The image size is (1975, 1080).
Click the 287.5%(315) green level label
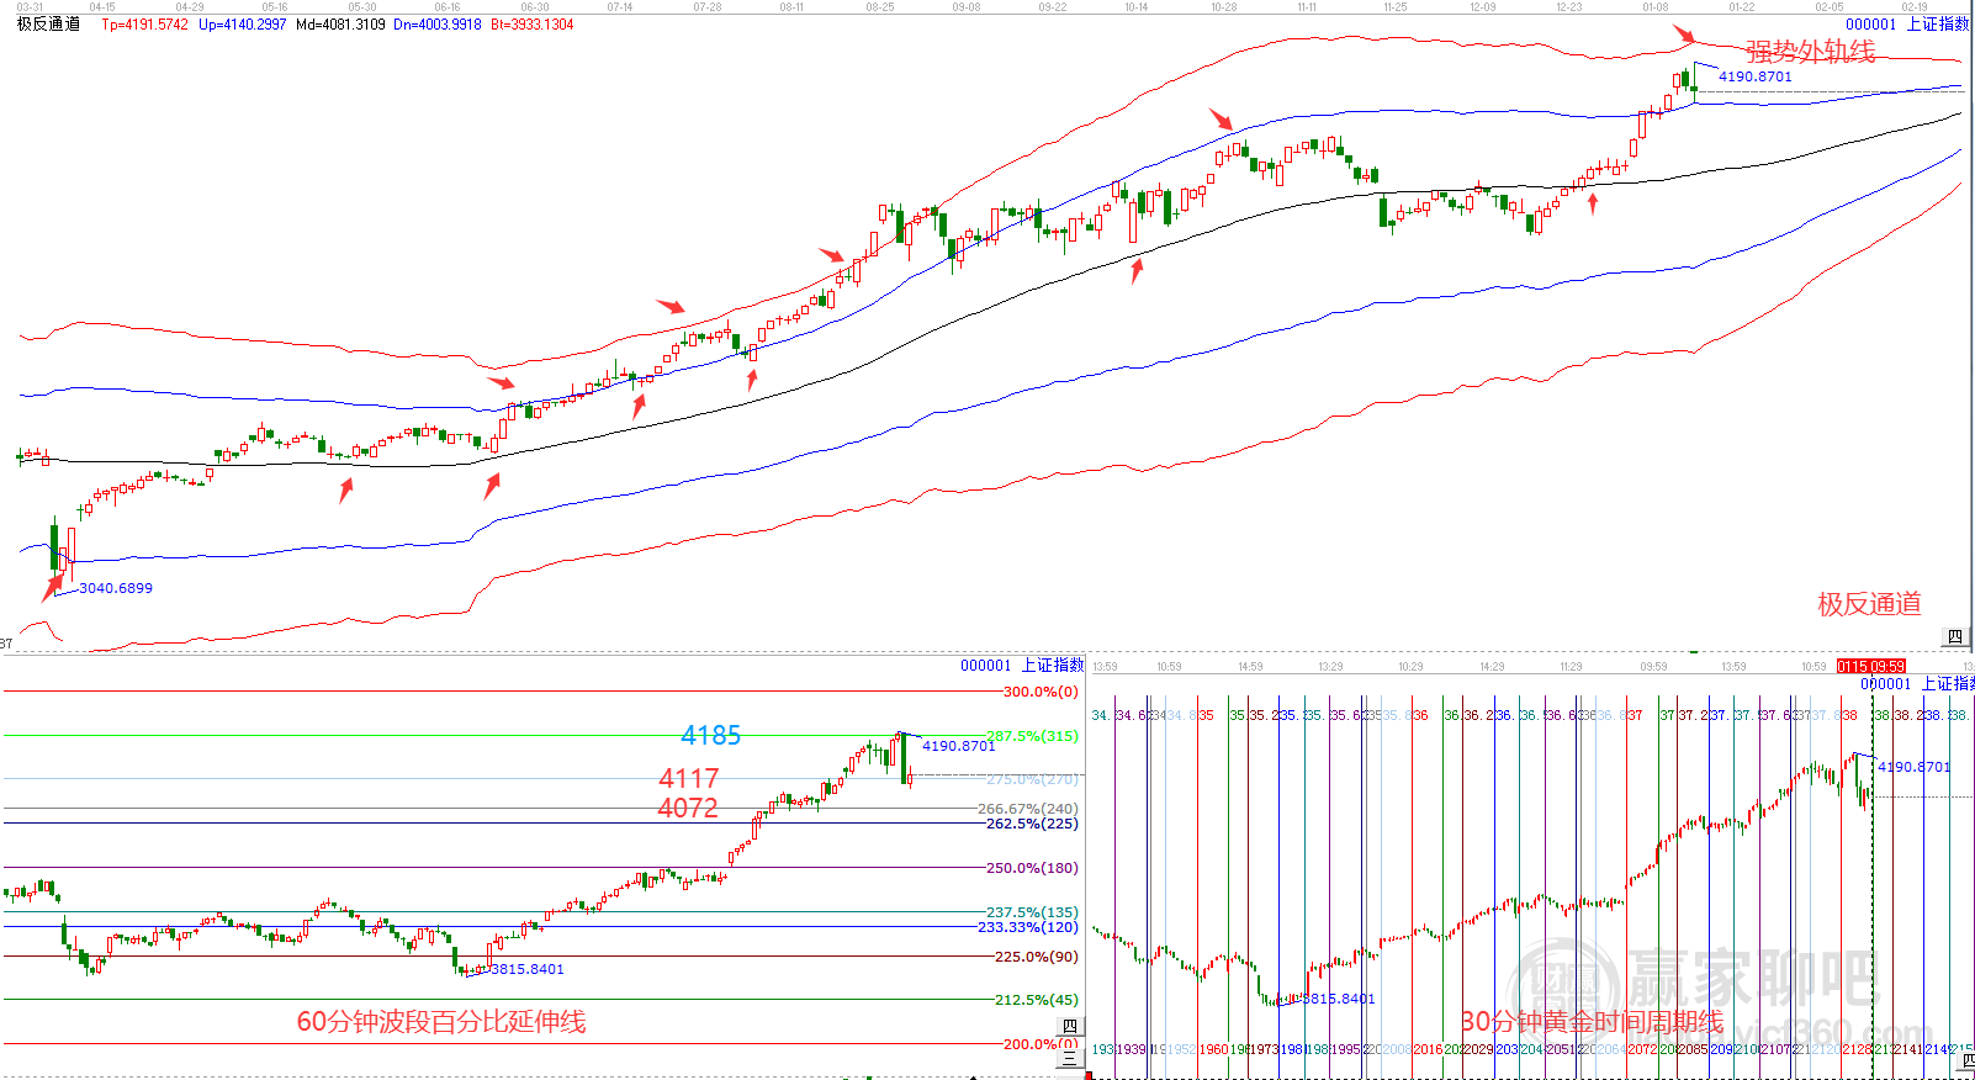point(1031,736)
